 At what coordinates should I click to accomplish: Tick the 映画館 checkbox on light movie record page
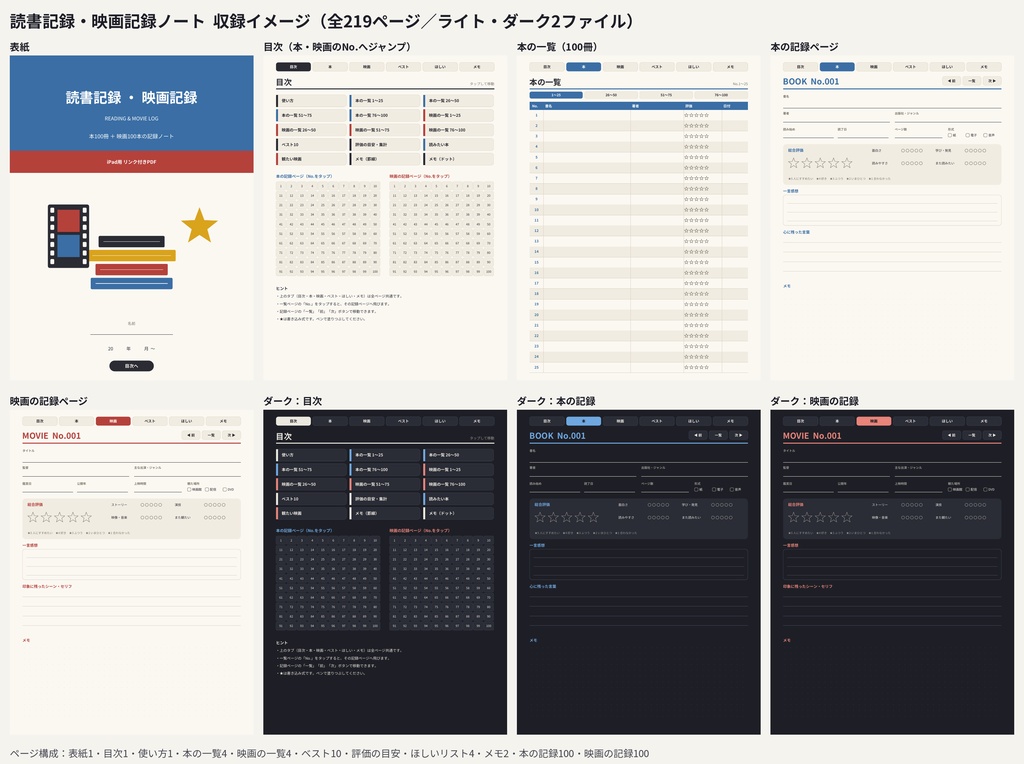coord(189,489)
